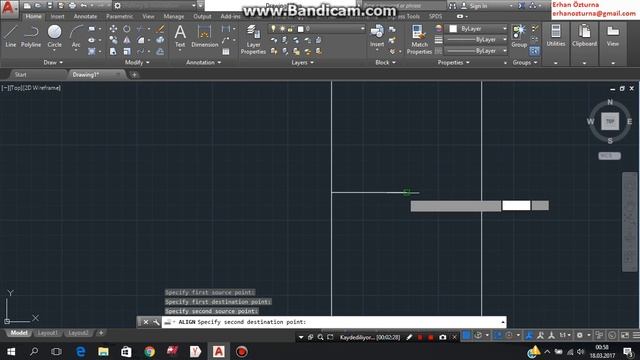This screenshot has width=640, height=360.
Task: Expand the Groups panel
Action: pos(525,62)
